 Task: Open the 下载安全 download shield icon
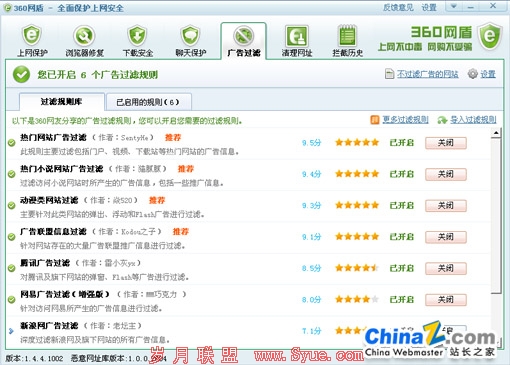pyautogui.click(x=137, y=35)
